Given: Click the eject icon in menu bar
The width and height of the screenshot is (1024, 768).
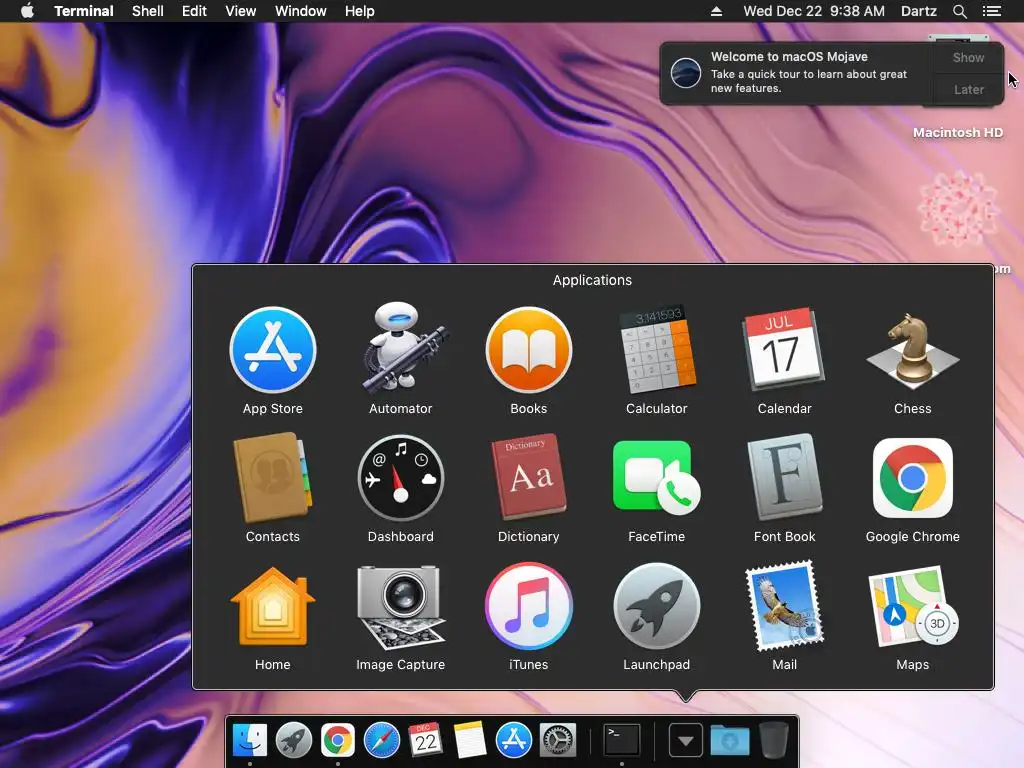Looking at the screenshot, I should click(716, 11).
